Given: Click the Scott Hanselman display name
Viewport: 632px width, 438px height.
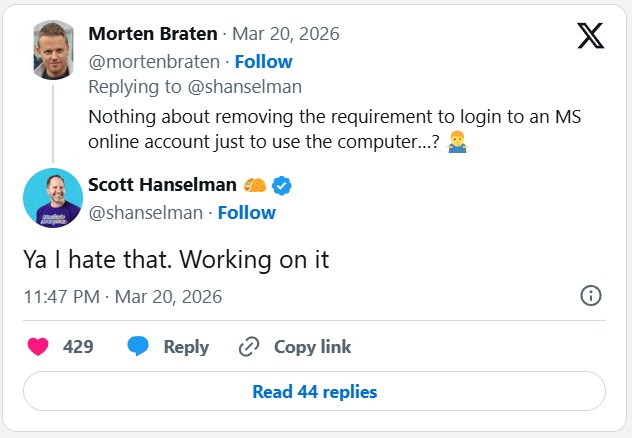Looking at the screenshot, I should [162, 185].
